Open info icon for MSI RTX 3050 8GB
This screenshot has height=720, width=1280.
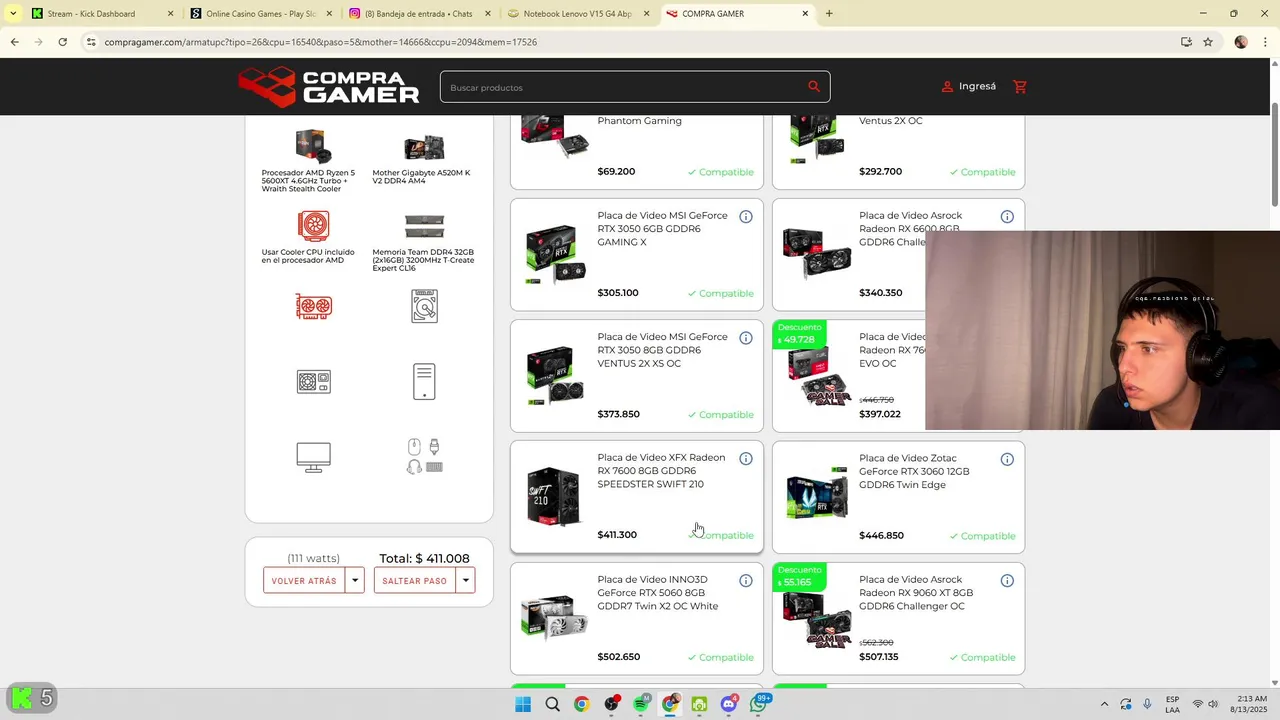click(x=745, y=338)
